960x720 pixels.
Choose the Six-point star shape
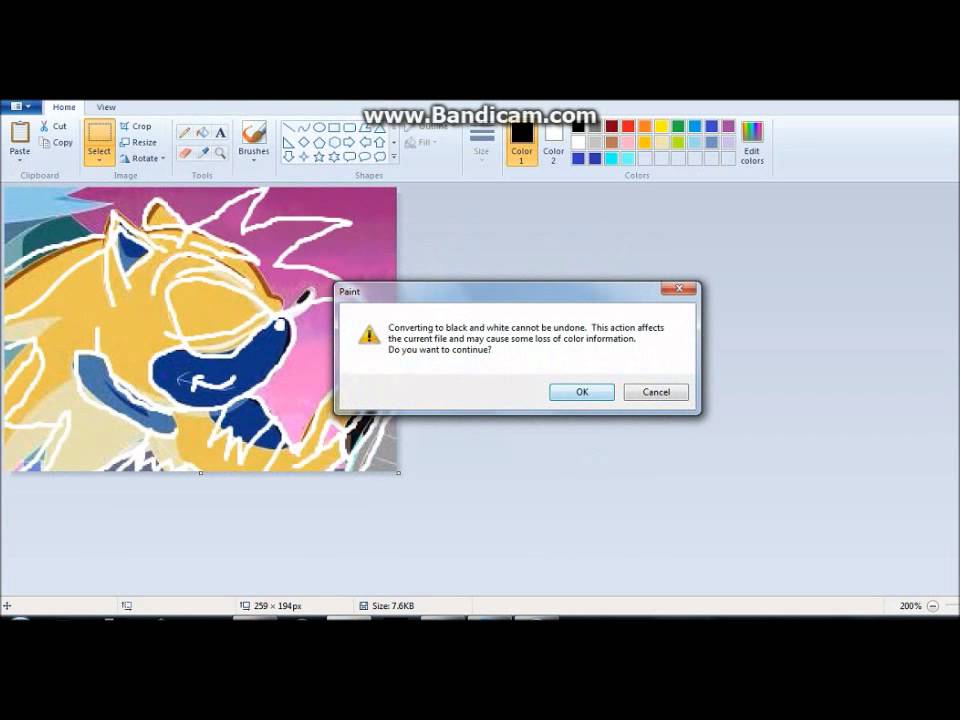(x=334, y=157)
